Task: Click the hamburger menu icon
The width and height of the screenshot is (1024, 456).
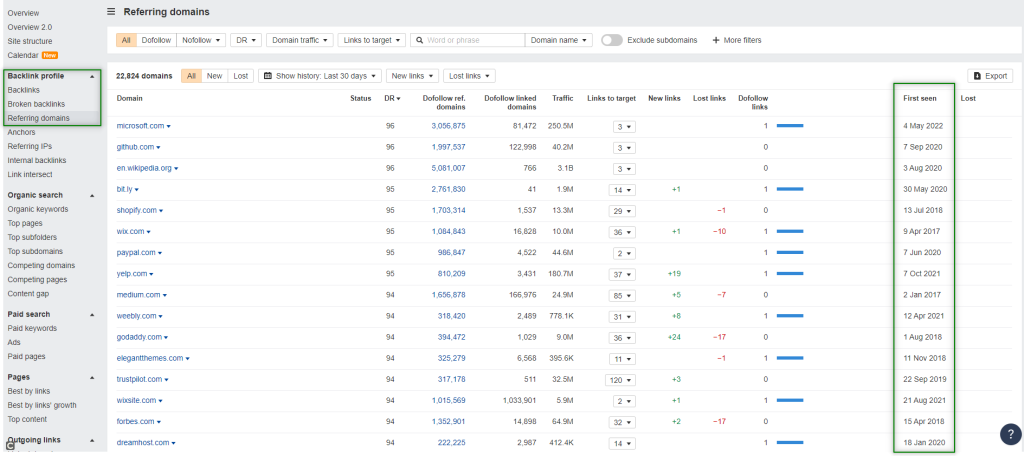Action: point(111,12)
